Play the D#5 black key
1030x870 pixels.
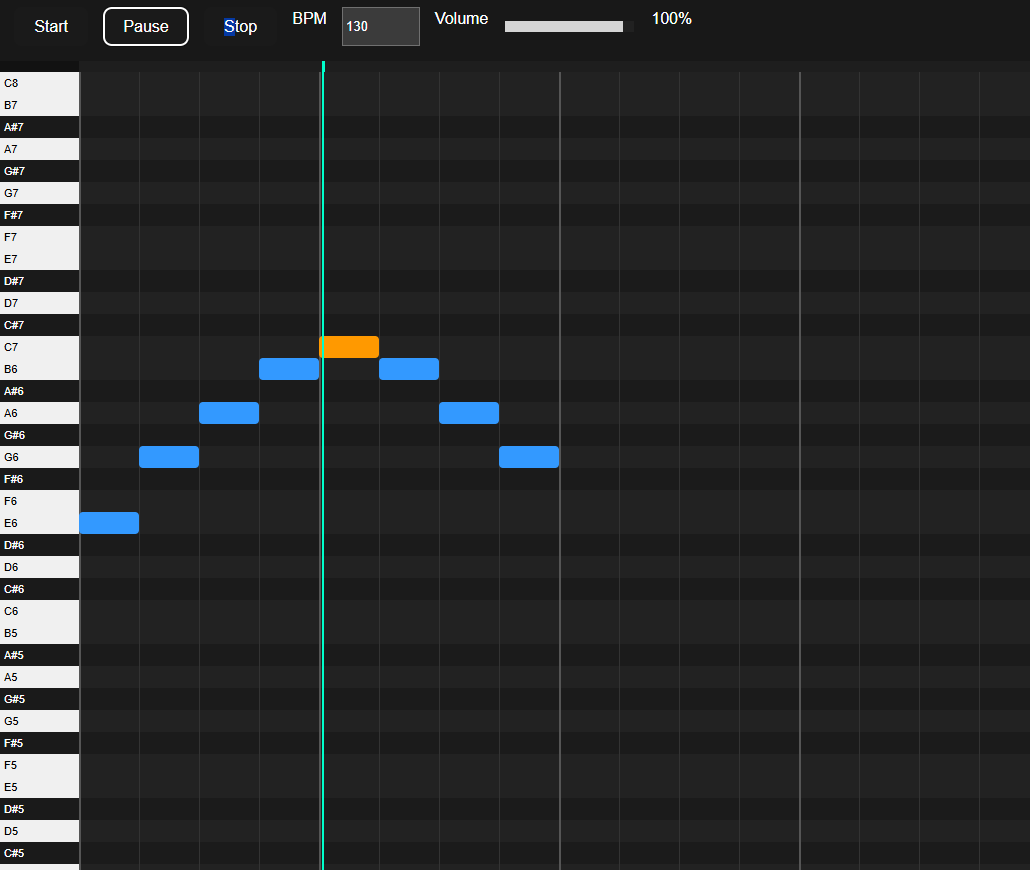[39, 809]
